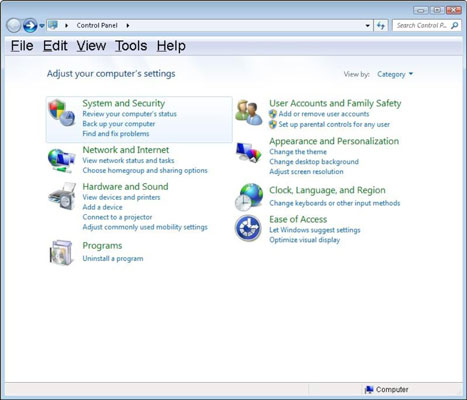The height and width of the screenshot is (400, 467).
Task: Click Back up your computer
Action: (119, 124)
